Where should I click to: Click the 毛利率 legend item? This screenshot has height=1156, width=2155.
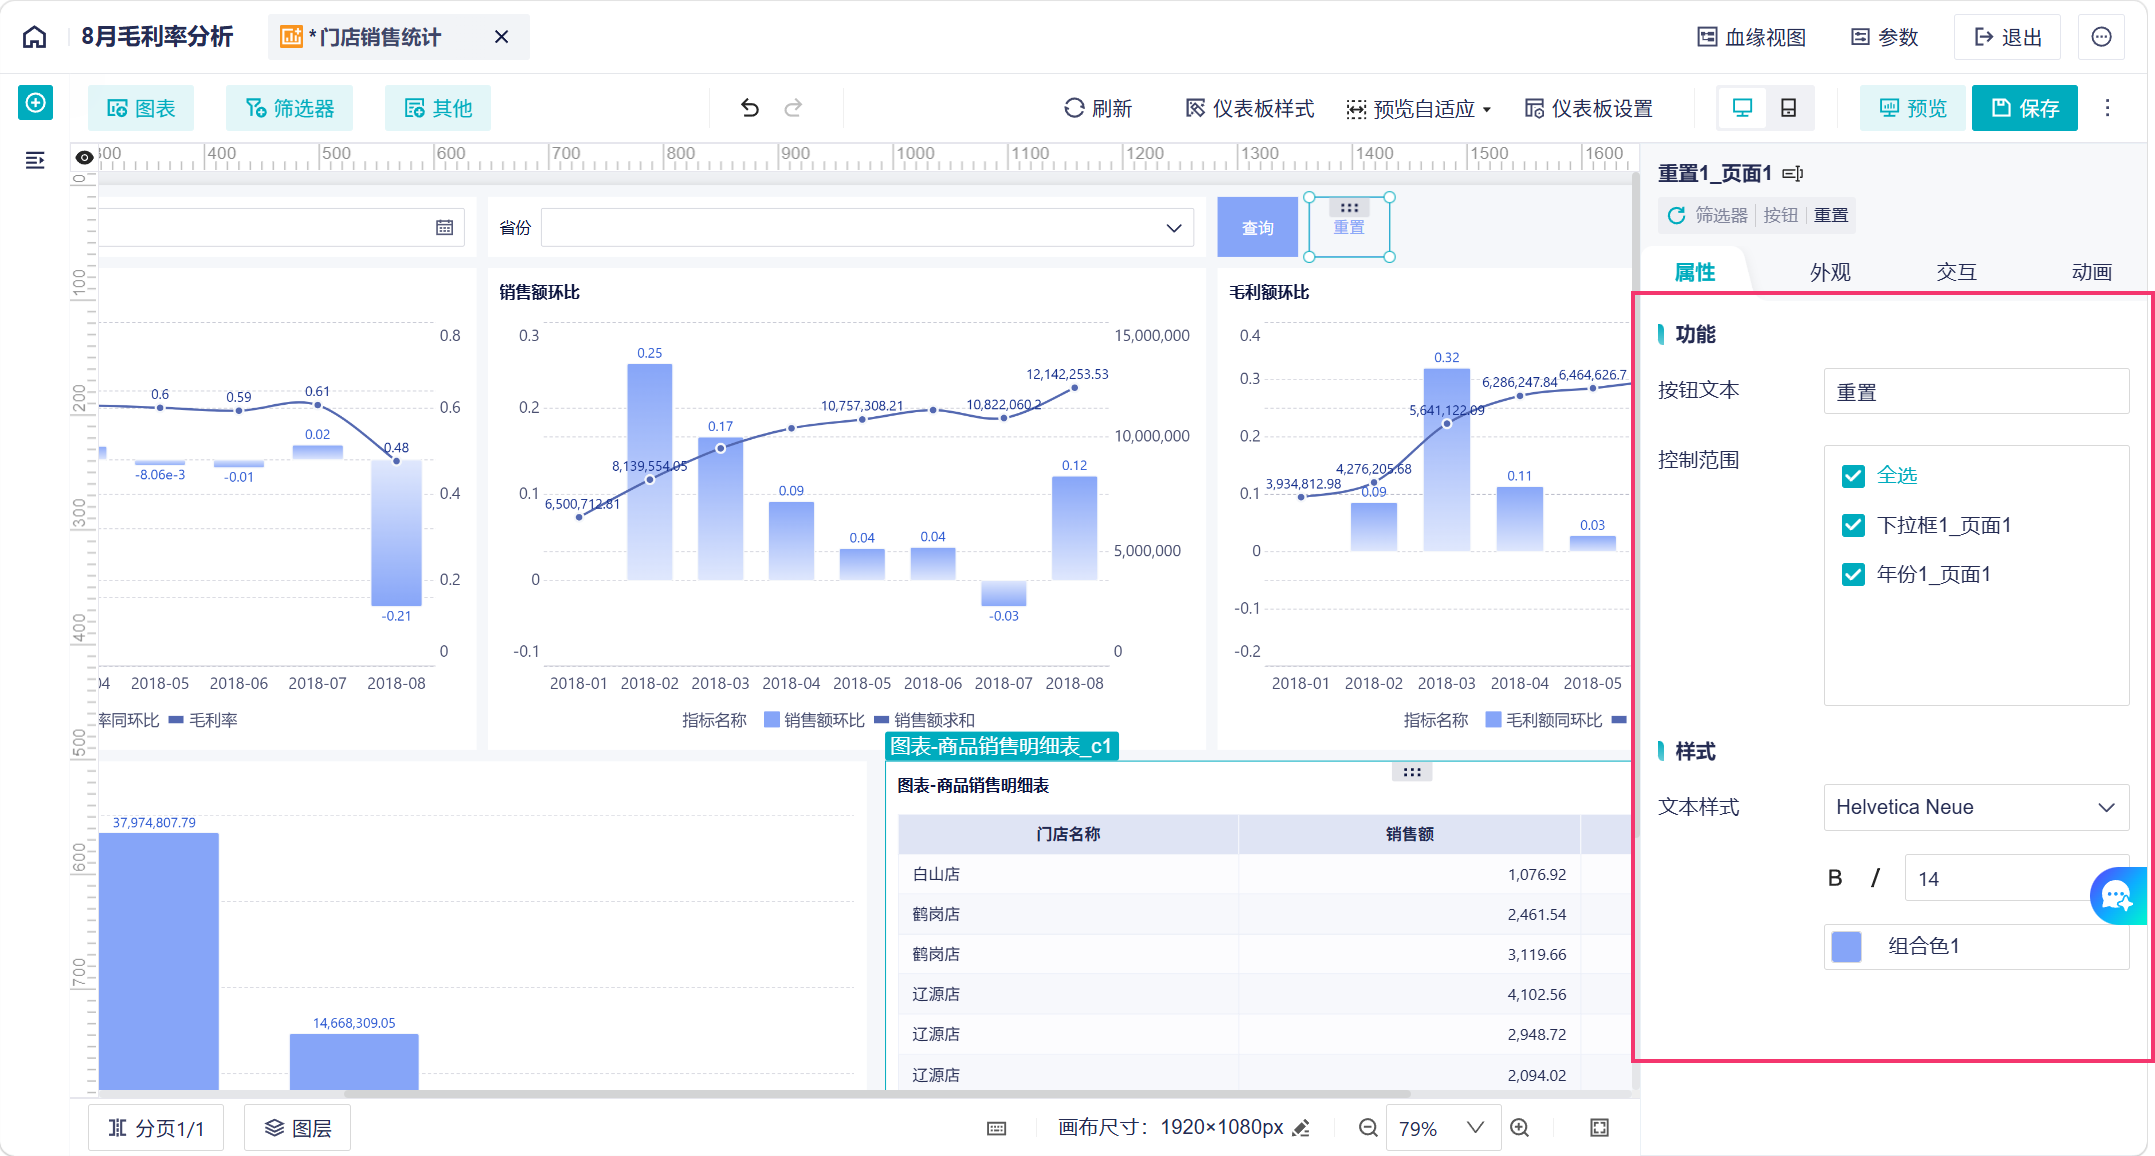pos(203,720)
